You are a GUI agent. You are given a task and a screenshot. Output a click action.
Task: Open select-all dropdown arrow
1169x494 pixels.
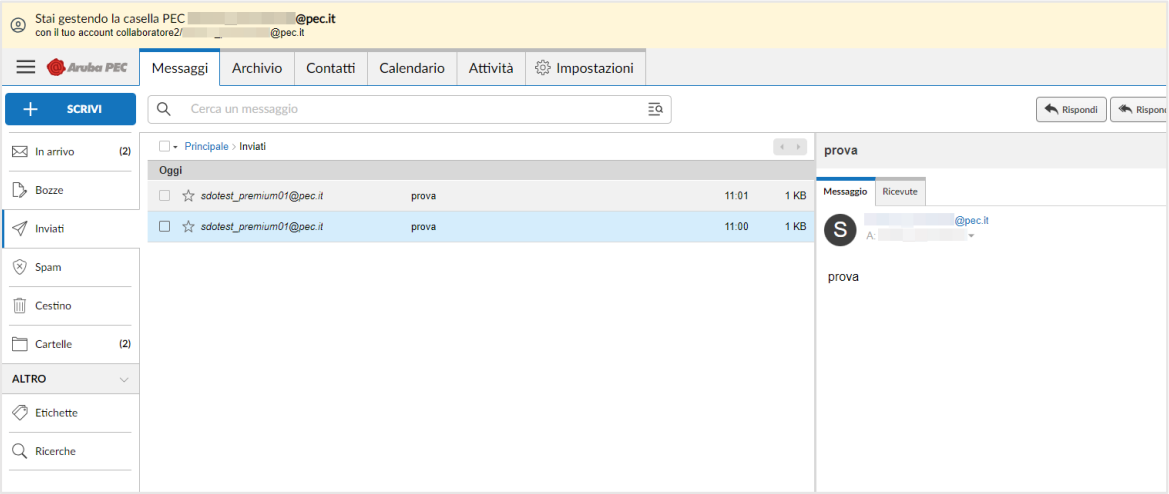176,147
